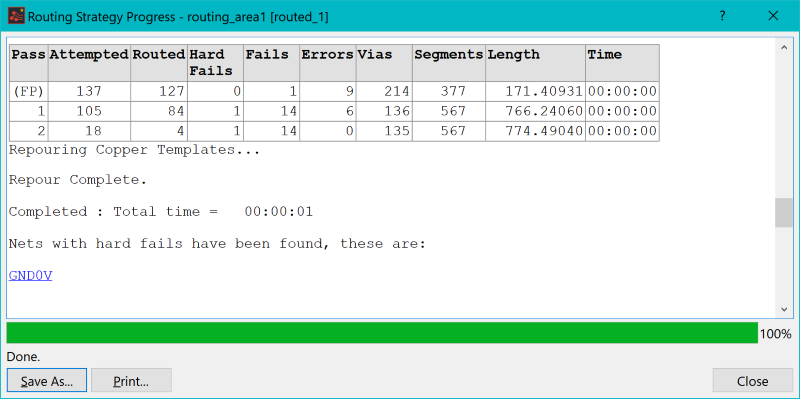Click the (FP) pass row cell
This screenshot has width=800, height=399.
point(29,92)
